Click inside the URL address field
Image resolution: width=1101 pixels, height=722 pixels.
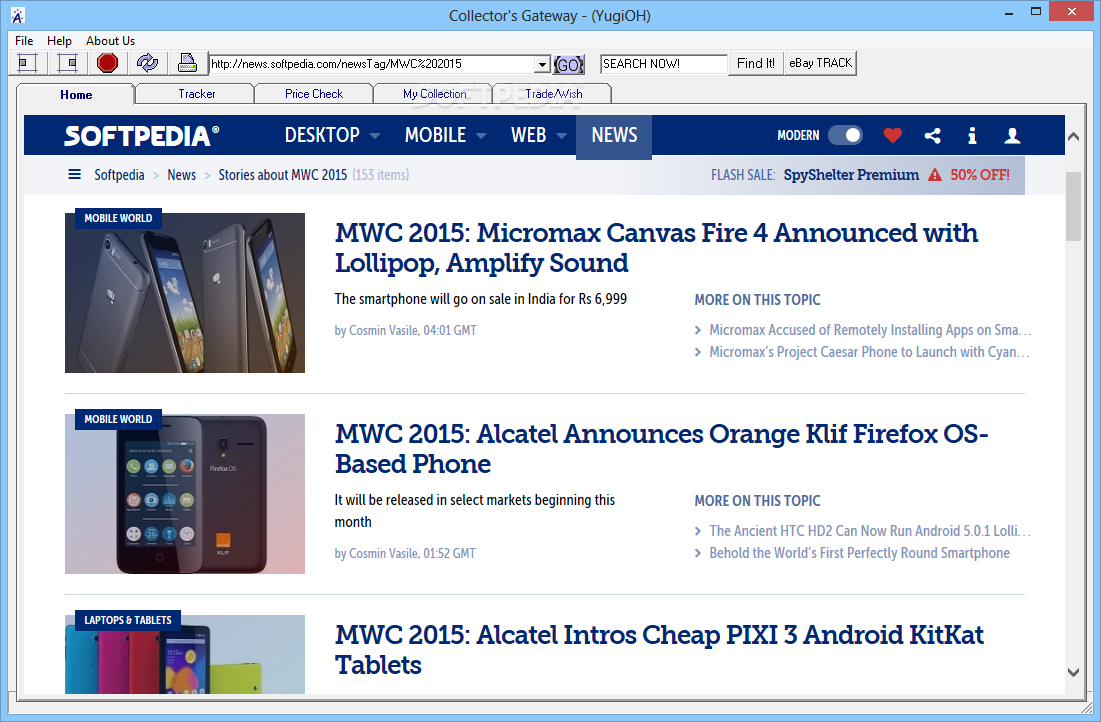[x=372, y=65]
